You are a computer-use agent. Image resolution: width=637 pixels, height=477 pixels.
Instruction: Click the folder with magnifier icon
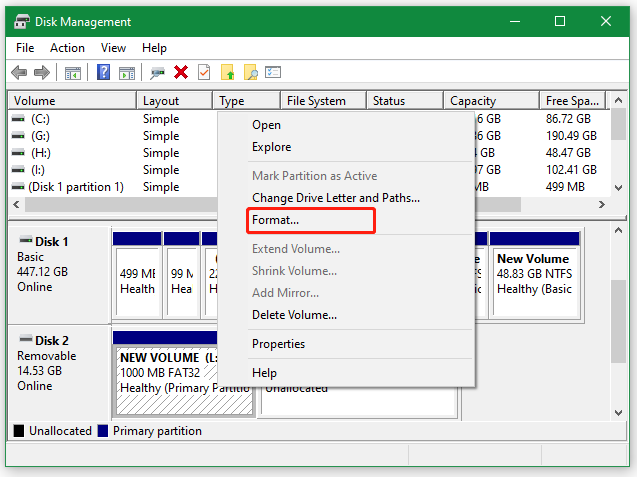(251, 72)
